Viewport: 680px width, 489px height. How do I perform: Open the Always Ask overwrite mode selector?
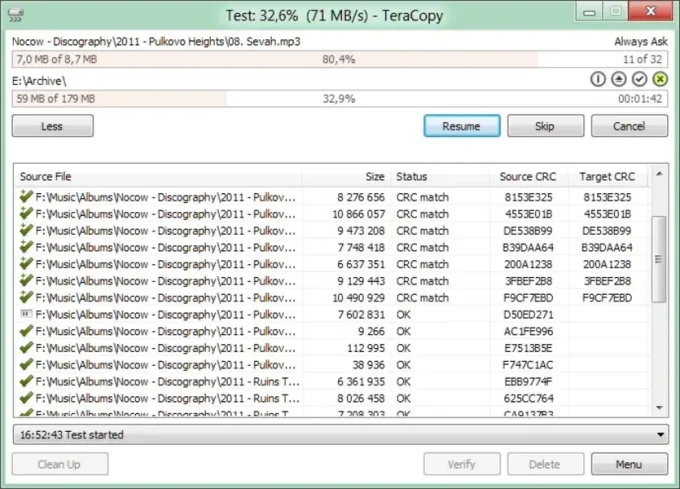point(640,42)
